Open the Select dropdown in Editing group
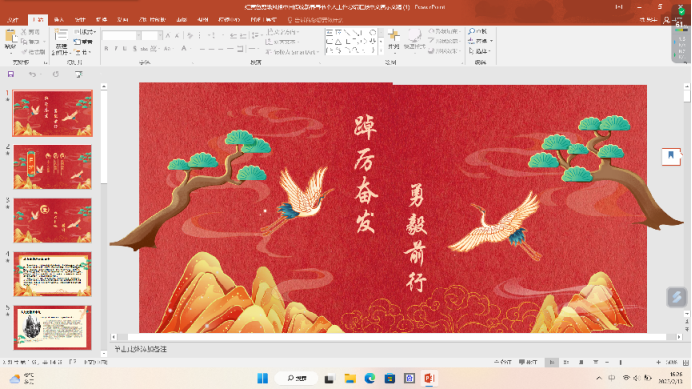 (x=480, y=51)
